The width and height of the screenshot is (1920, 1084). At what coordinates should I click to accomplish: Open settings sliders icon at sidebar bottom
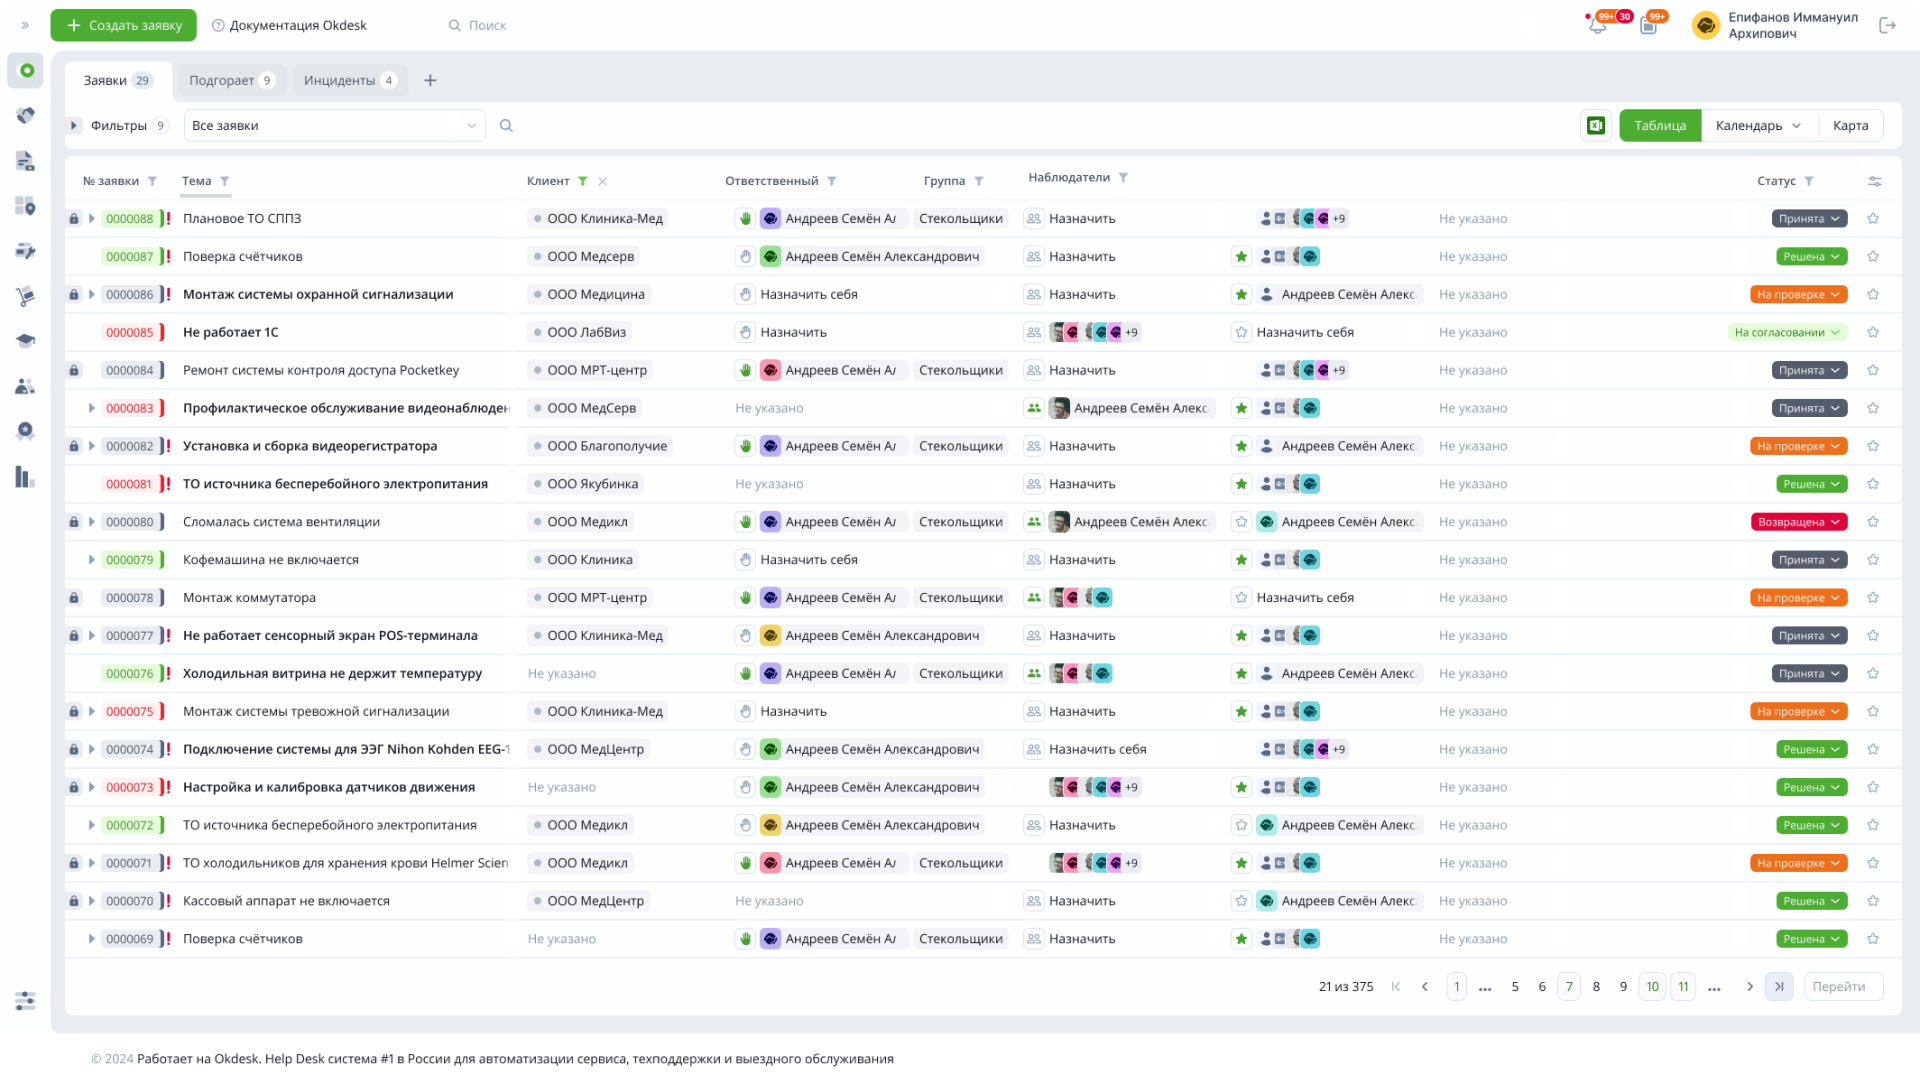[x=26, y=1000]
